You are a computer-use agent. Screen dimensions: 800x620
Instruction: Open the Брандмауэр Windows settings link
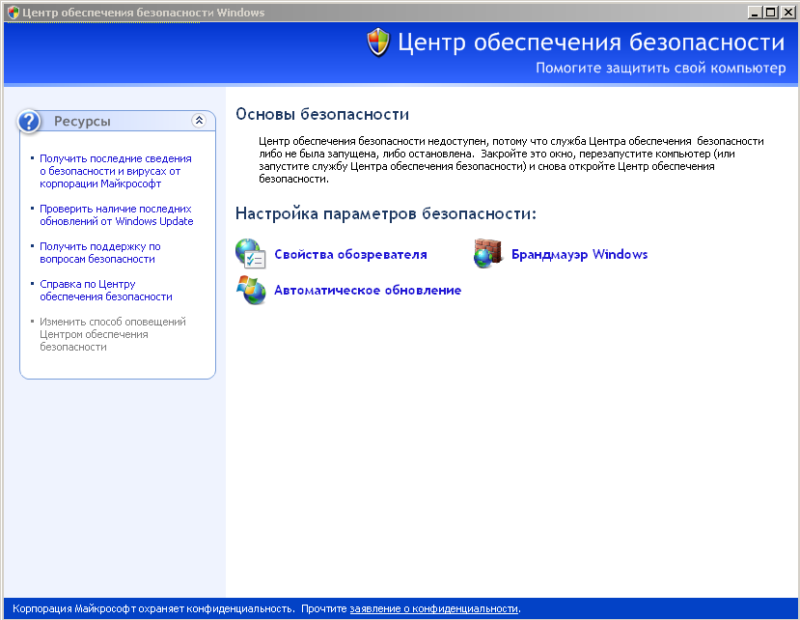click(579, 255)
